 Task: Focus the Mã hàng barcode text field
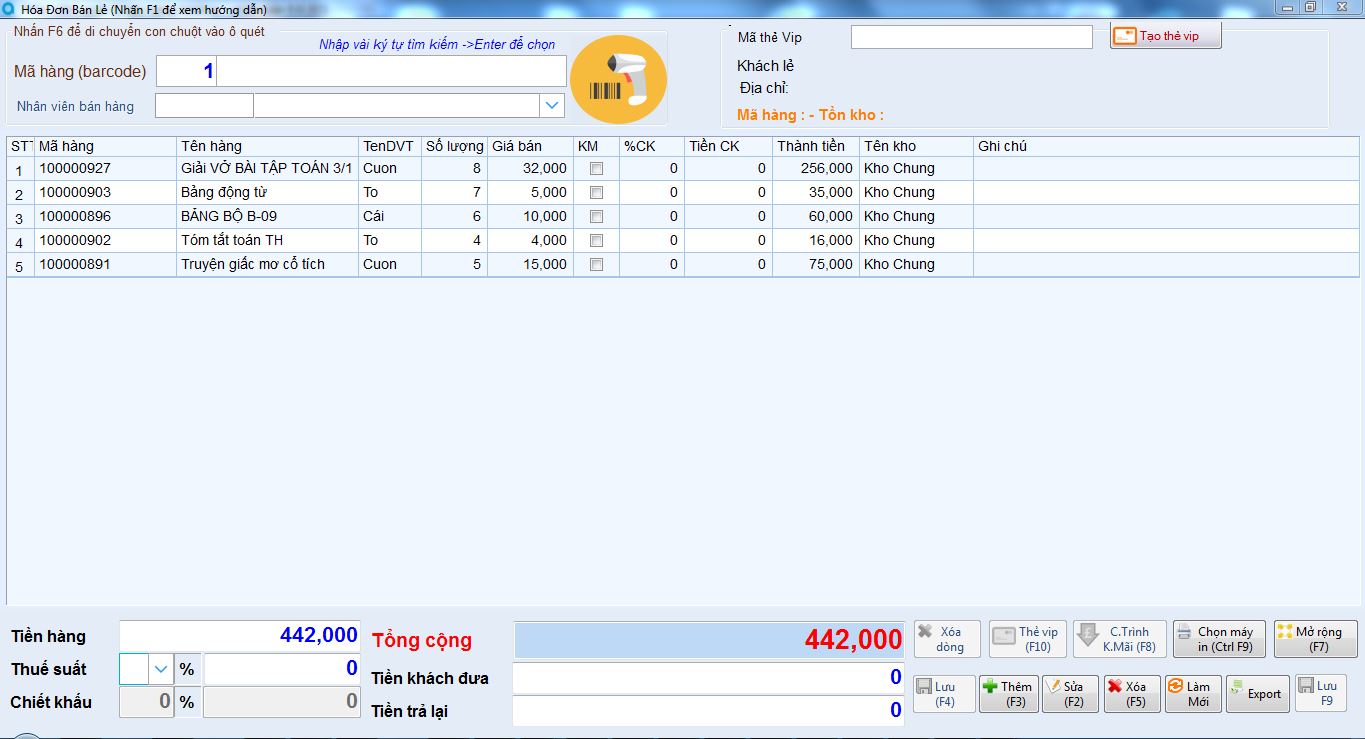392,71
